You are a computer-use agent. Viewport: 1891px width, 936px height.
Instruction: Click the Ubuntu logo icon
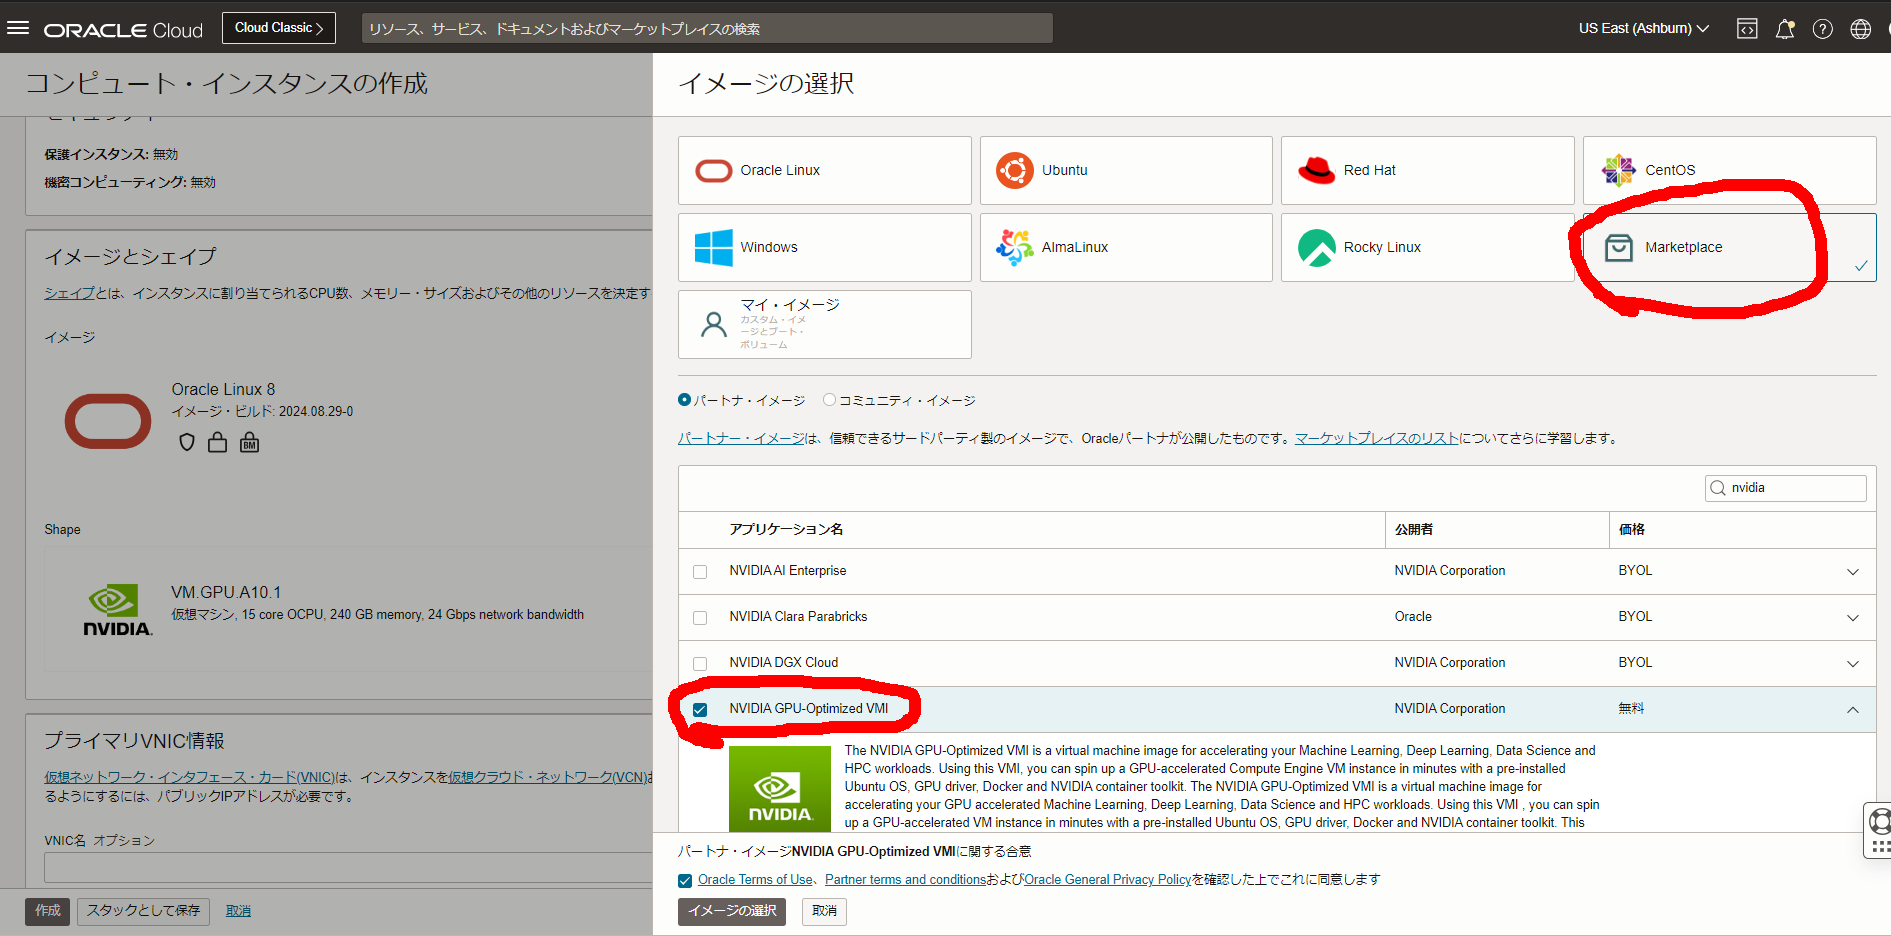(x=1015, y=171)
